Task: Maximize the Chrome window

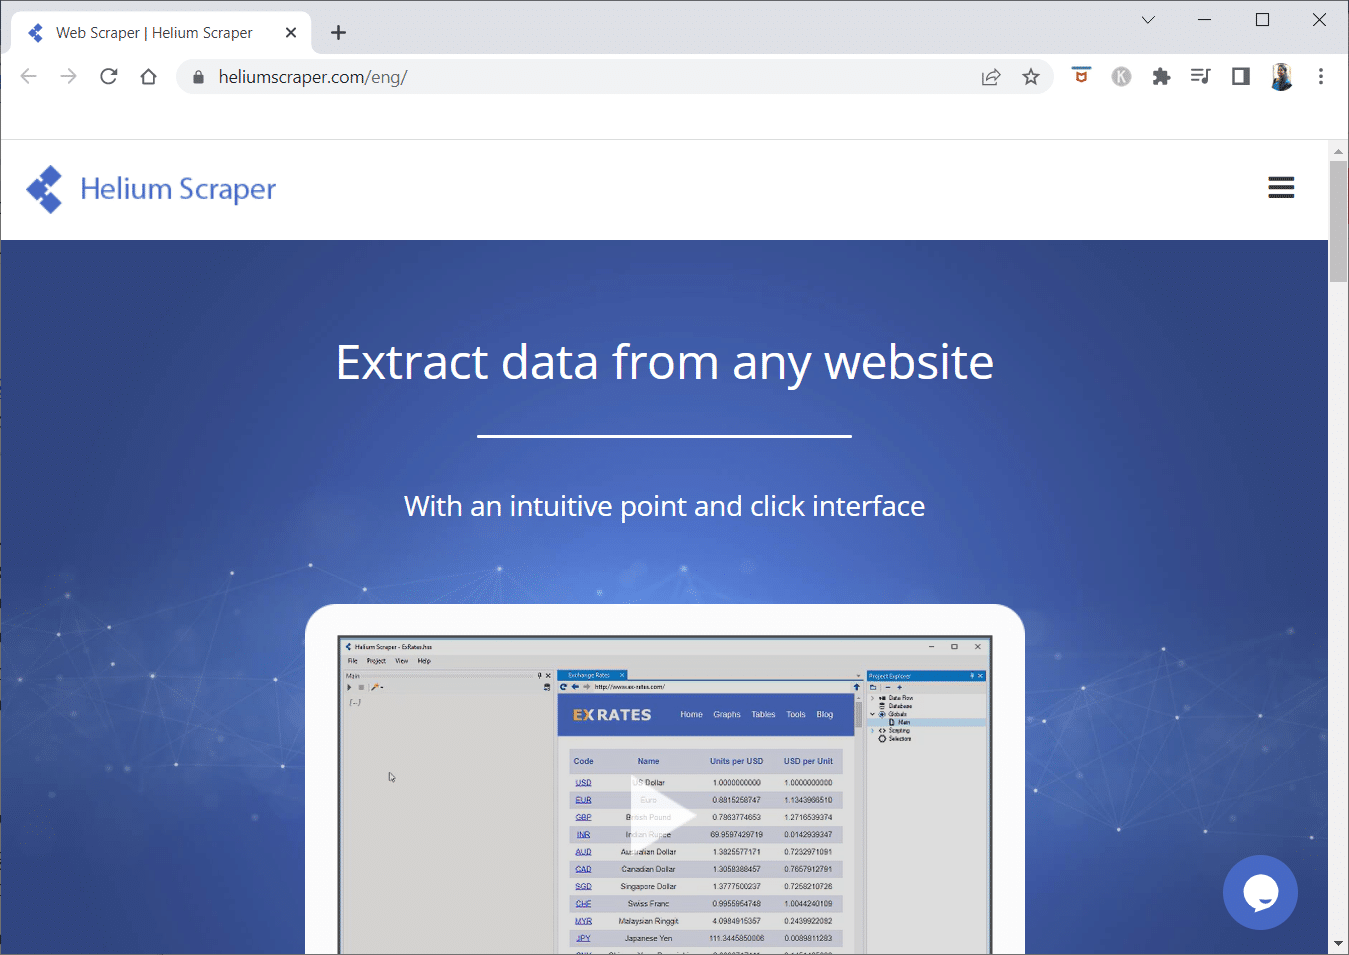Action: pos(1263,20)
